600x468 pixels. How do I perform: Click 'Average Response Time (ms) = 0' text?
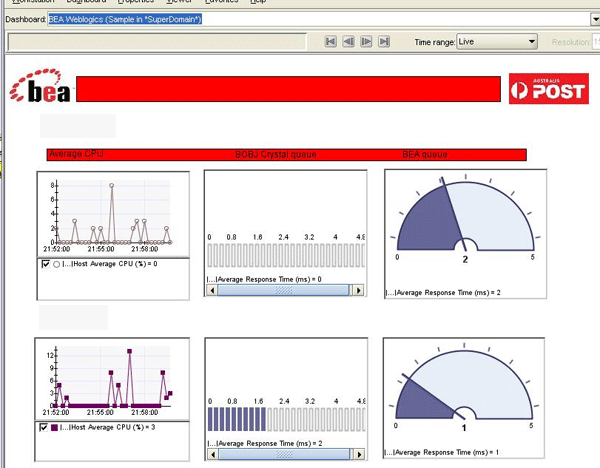[264, 279]
